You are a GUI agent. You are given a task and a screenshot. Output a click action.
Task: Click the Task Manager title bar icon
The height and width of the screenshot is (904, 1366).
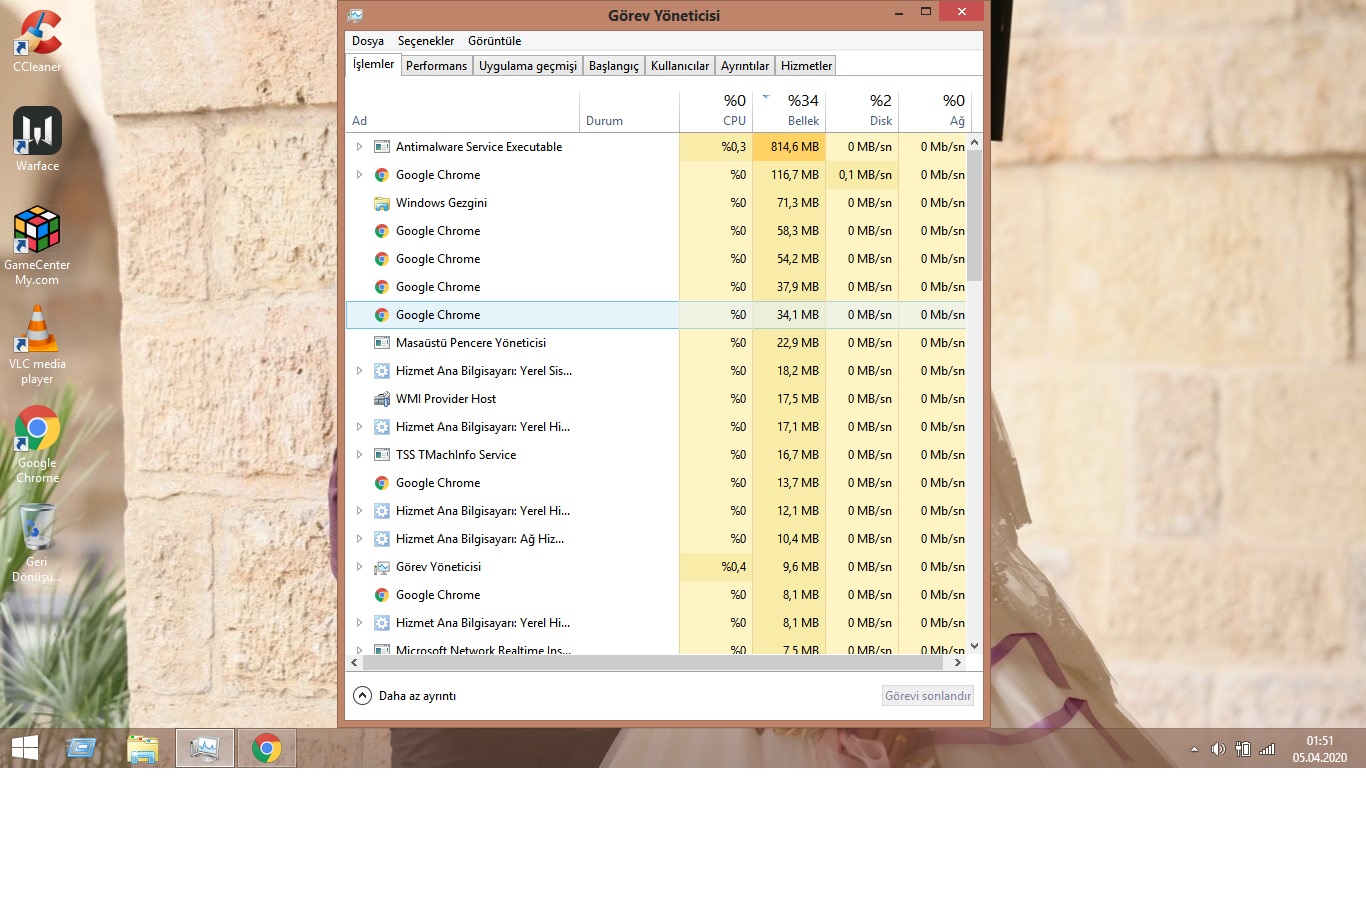(x=355, y=15)
